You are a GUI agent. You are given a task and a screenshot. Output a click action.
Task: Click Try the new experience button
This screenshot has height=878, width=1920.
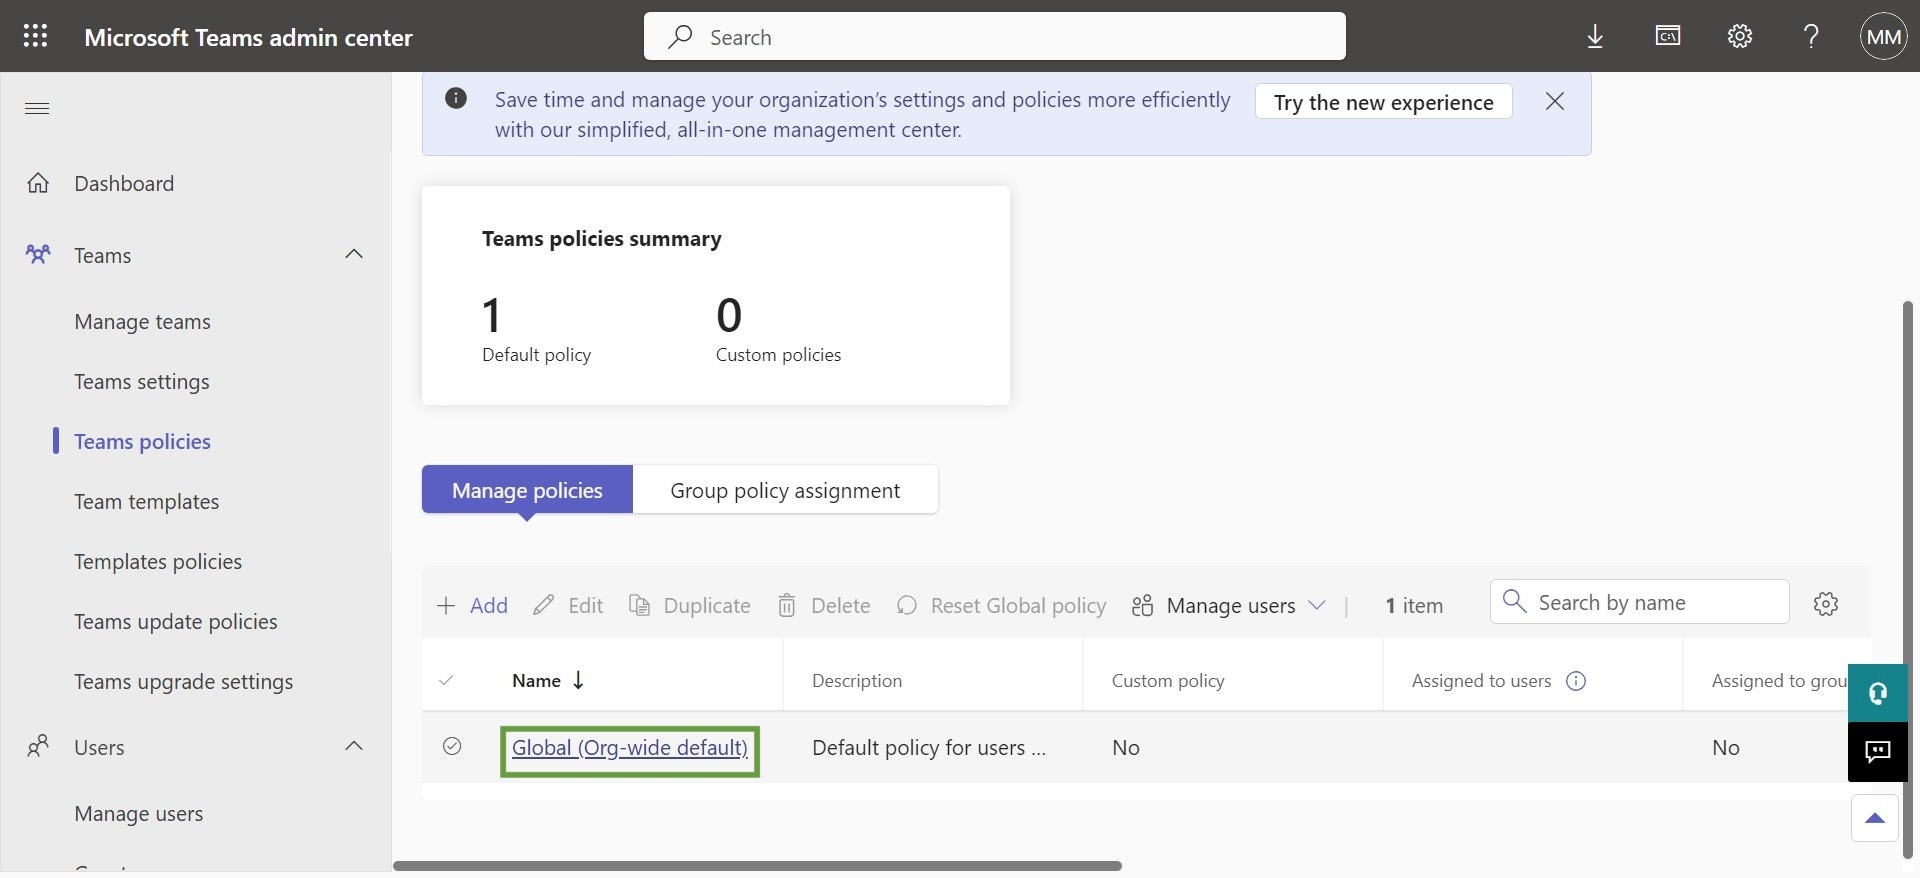tap(1384, 102)
